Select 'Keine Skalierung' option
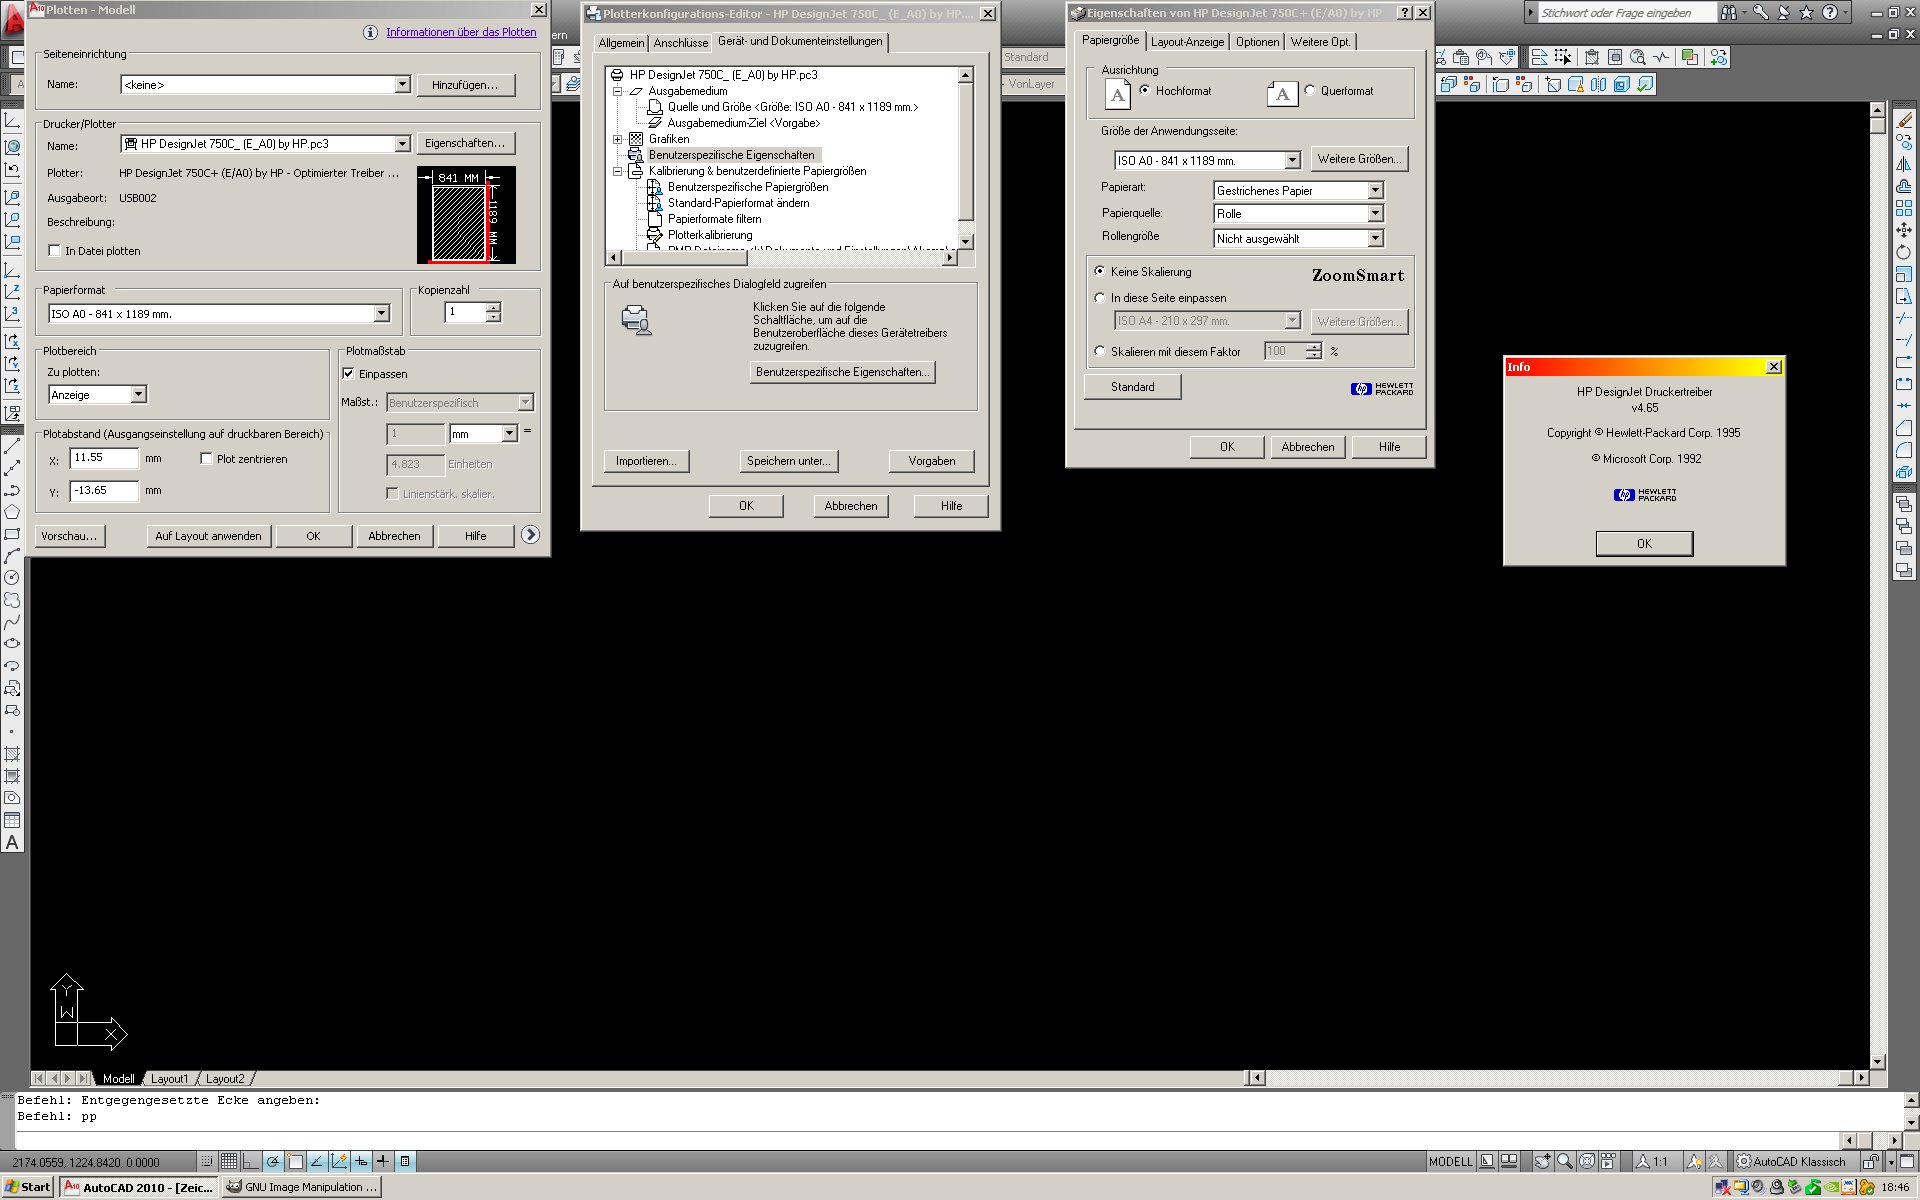Viewport: 1920px width, 1200px height. [1100, 271]
